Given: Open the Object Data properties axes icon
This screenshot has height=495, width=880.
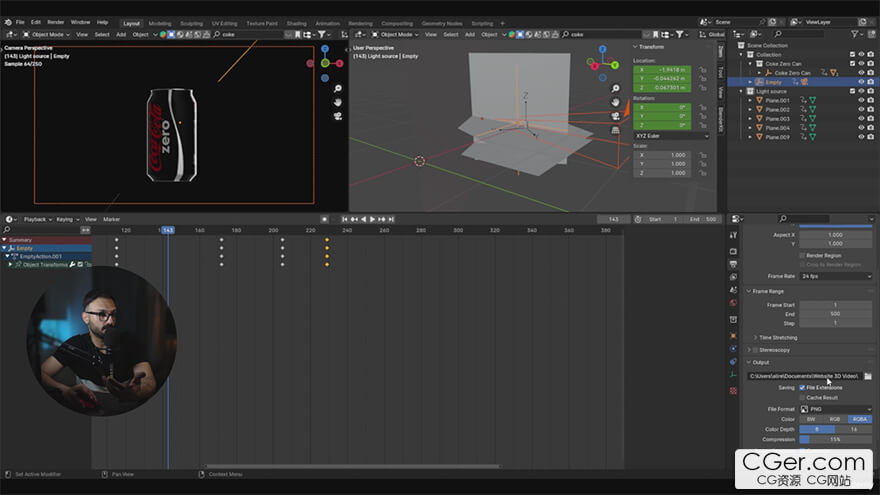Looking at the screenshot, I should point(733,374).
